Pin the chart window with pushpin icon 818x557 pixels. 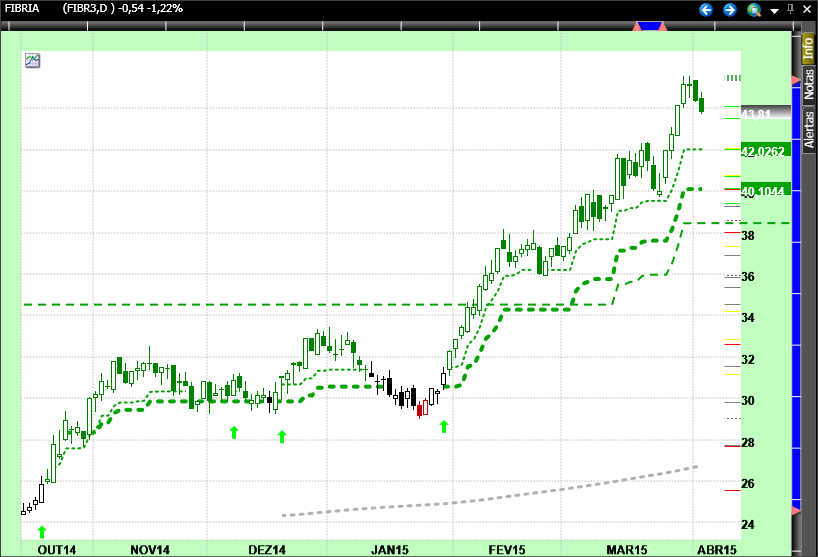[x=789, y=10]
